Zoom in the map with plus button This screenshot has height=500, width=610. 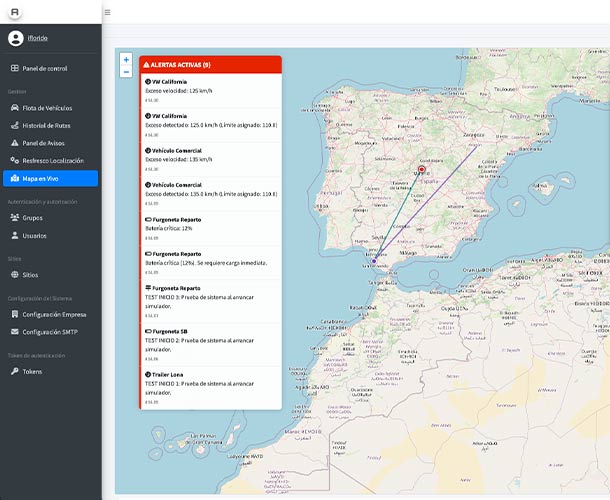tap(126, 60)
